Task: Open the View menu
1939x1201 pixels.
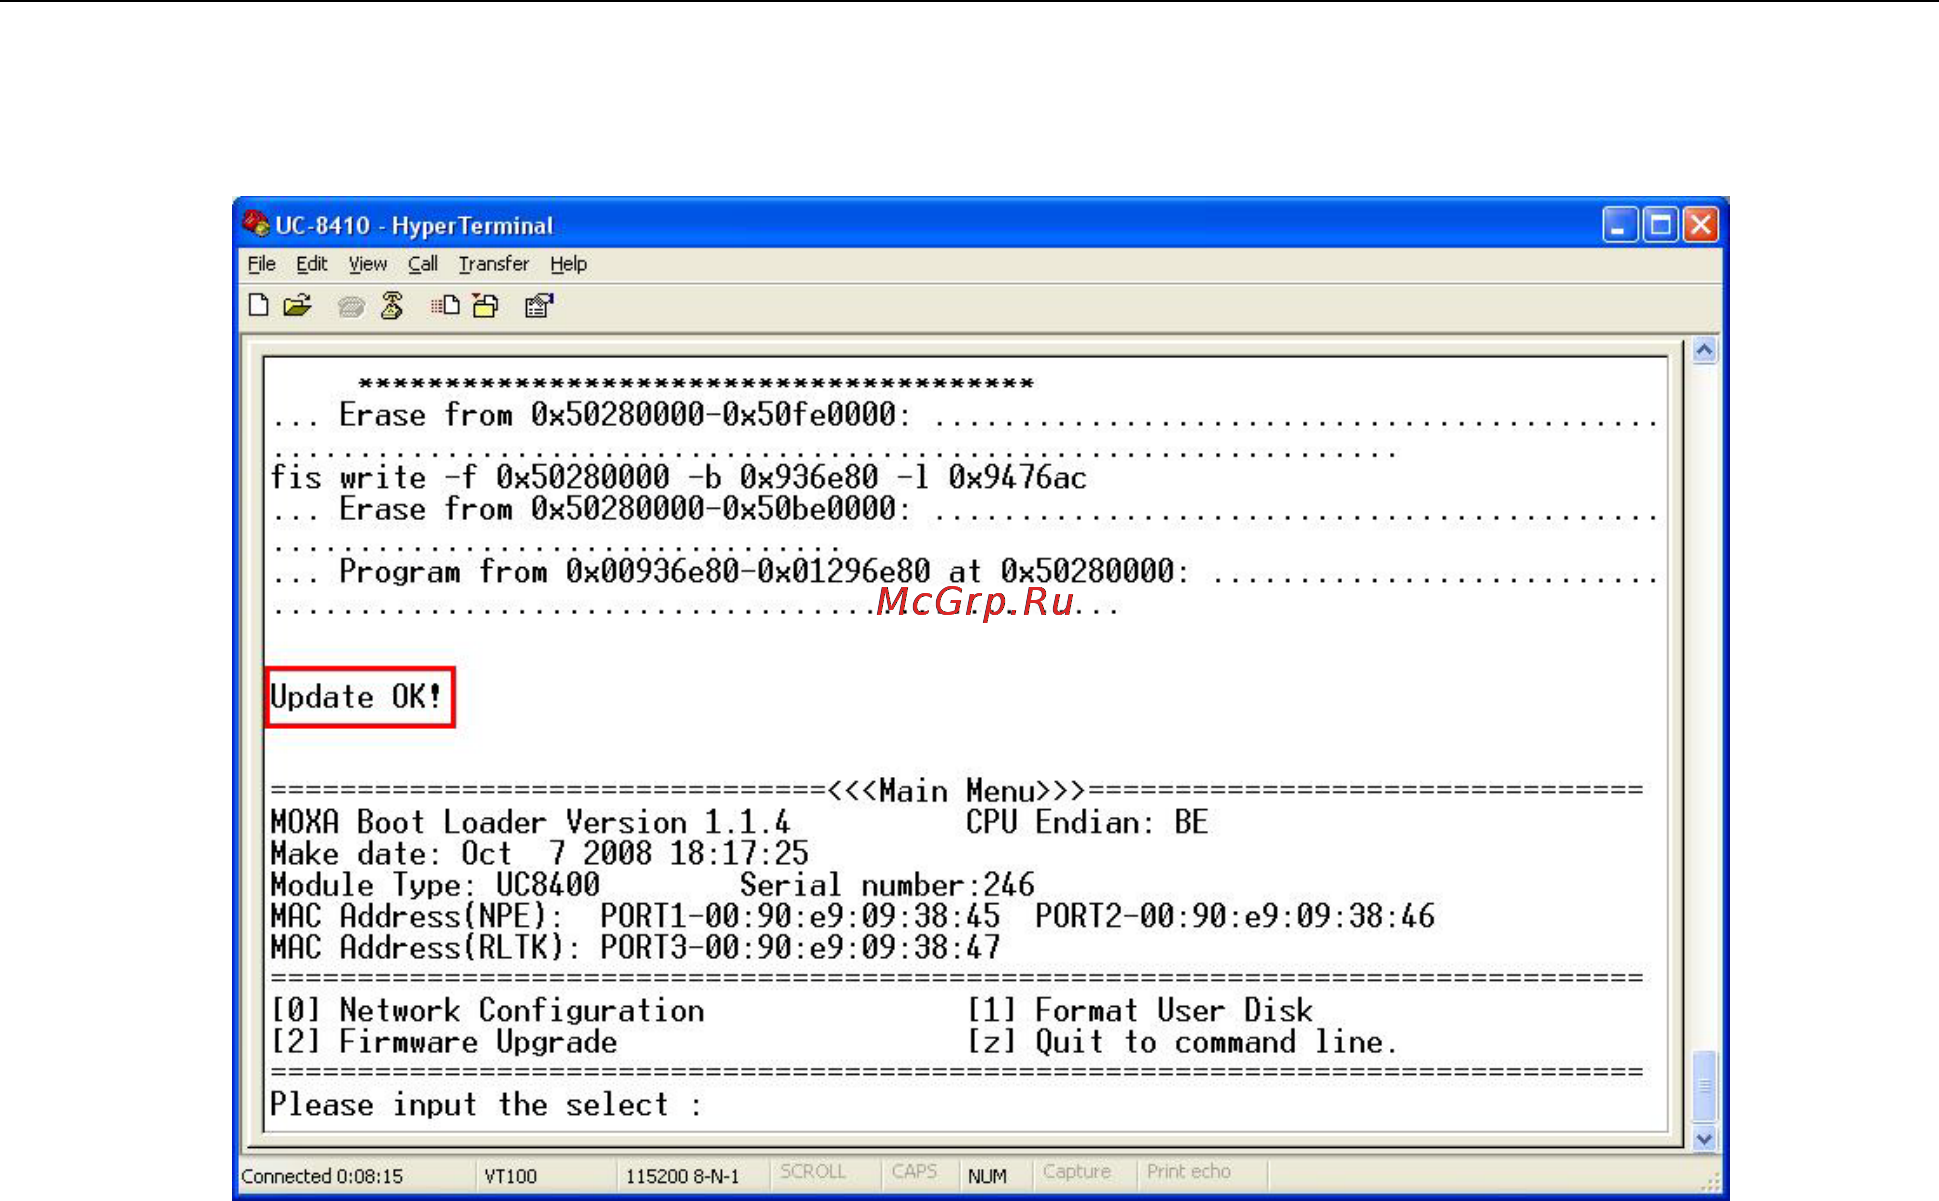Action: point(367,264)
